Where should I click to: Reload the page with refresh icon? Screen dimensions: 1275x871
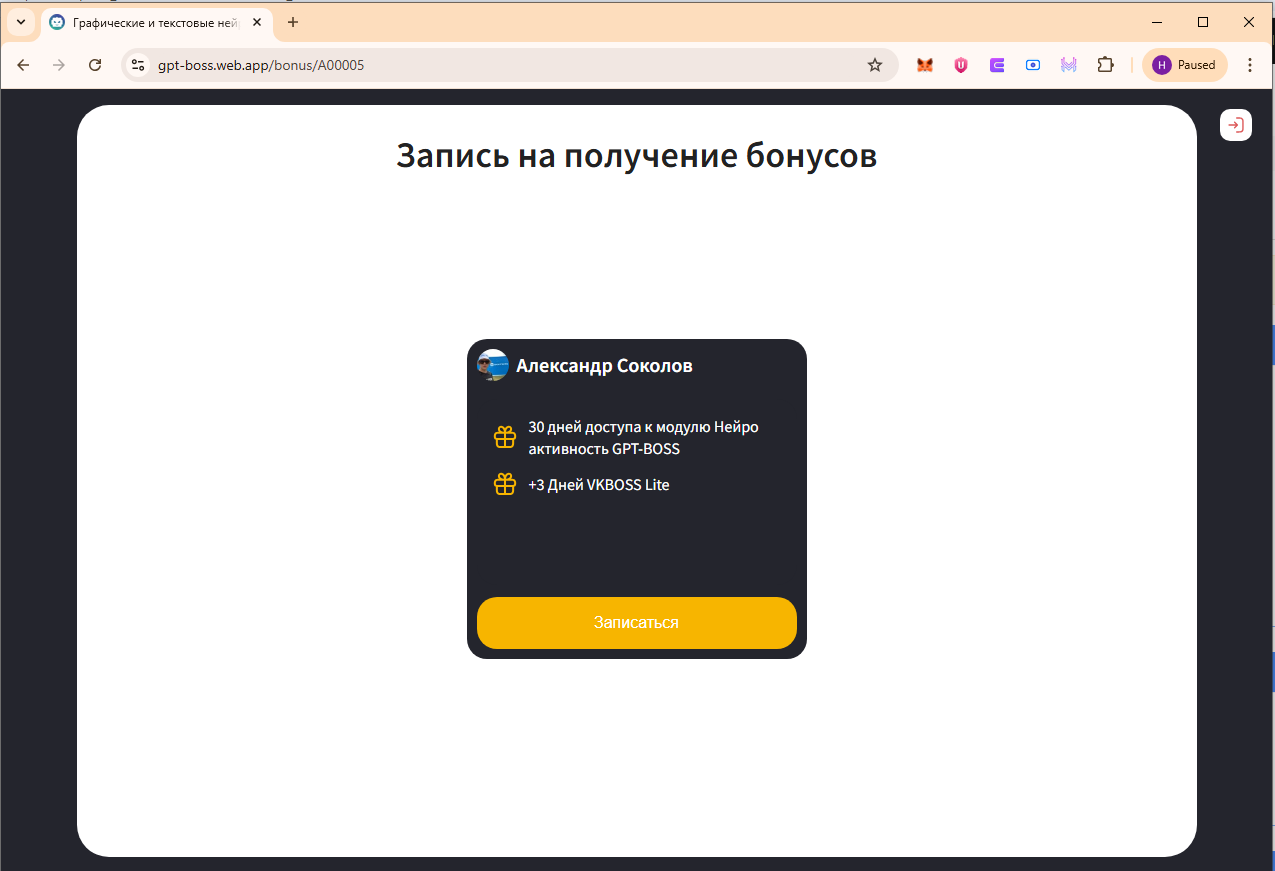[95, 65]
